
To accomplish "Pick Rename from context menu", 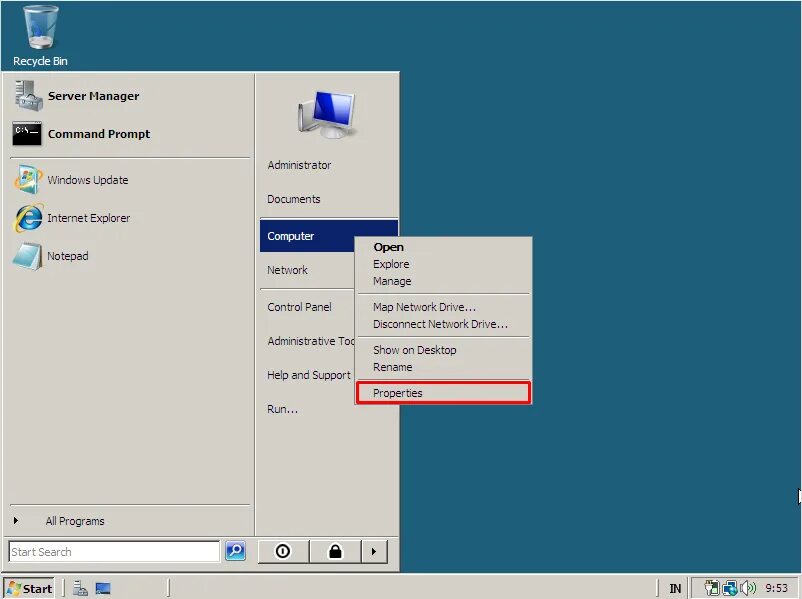I will click(x=393, y=367).
